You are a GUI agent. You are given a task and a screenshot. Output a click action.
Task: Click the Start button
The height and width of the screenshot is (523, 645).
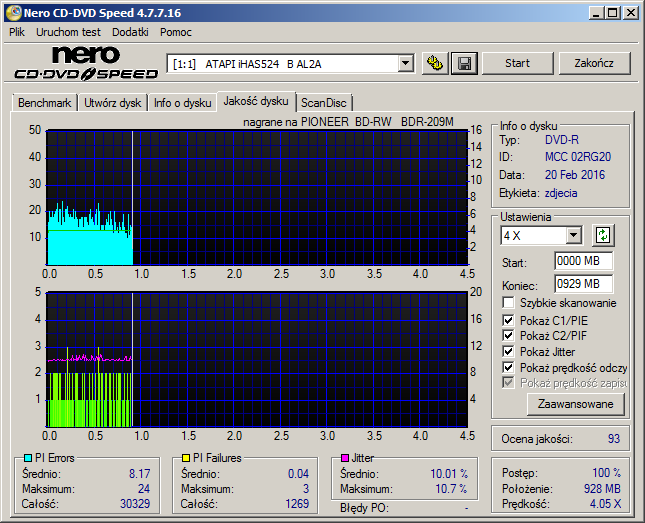click(517, 63)
